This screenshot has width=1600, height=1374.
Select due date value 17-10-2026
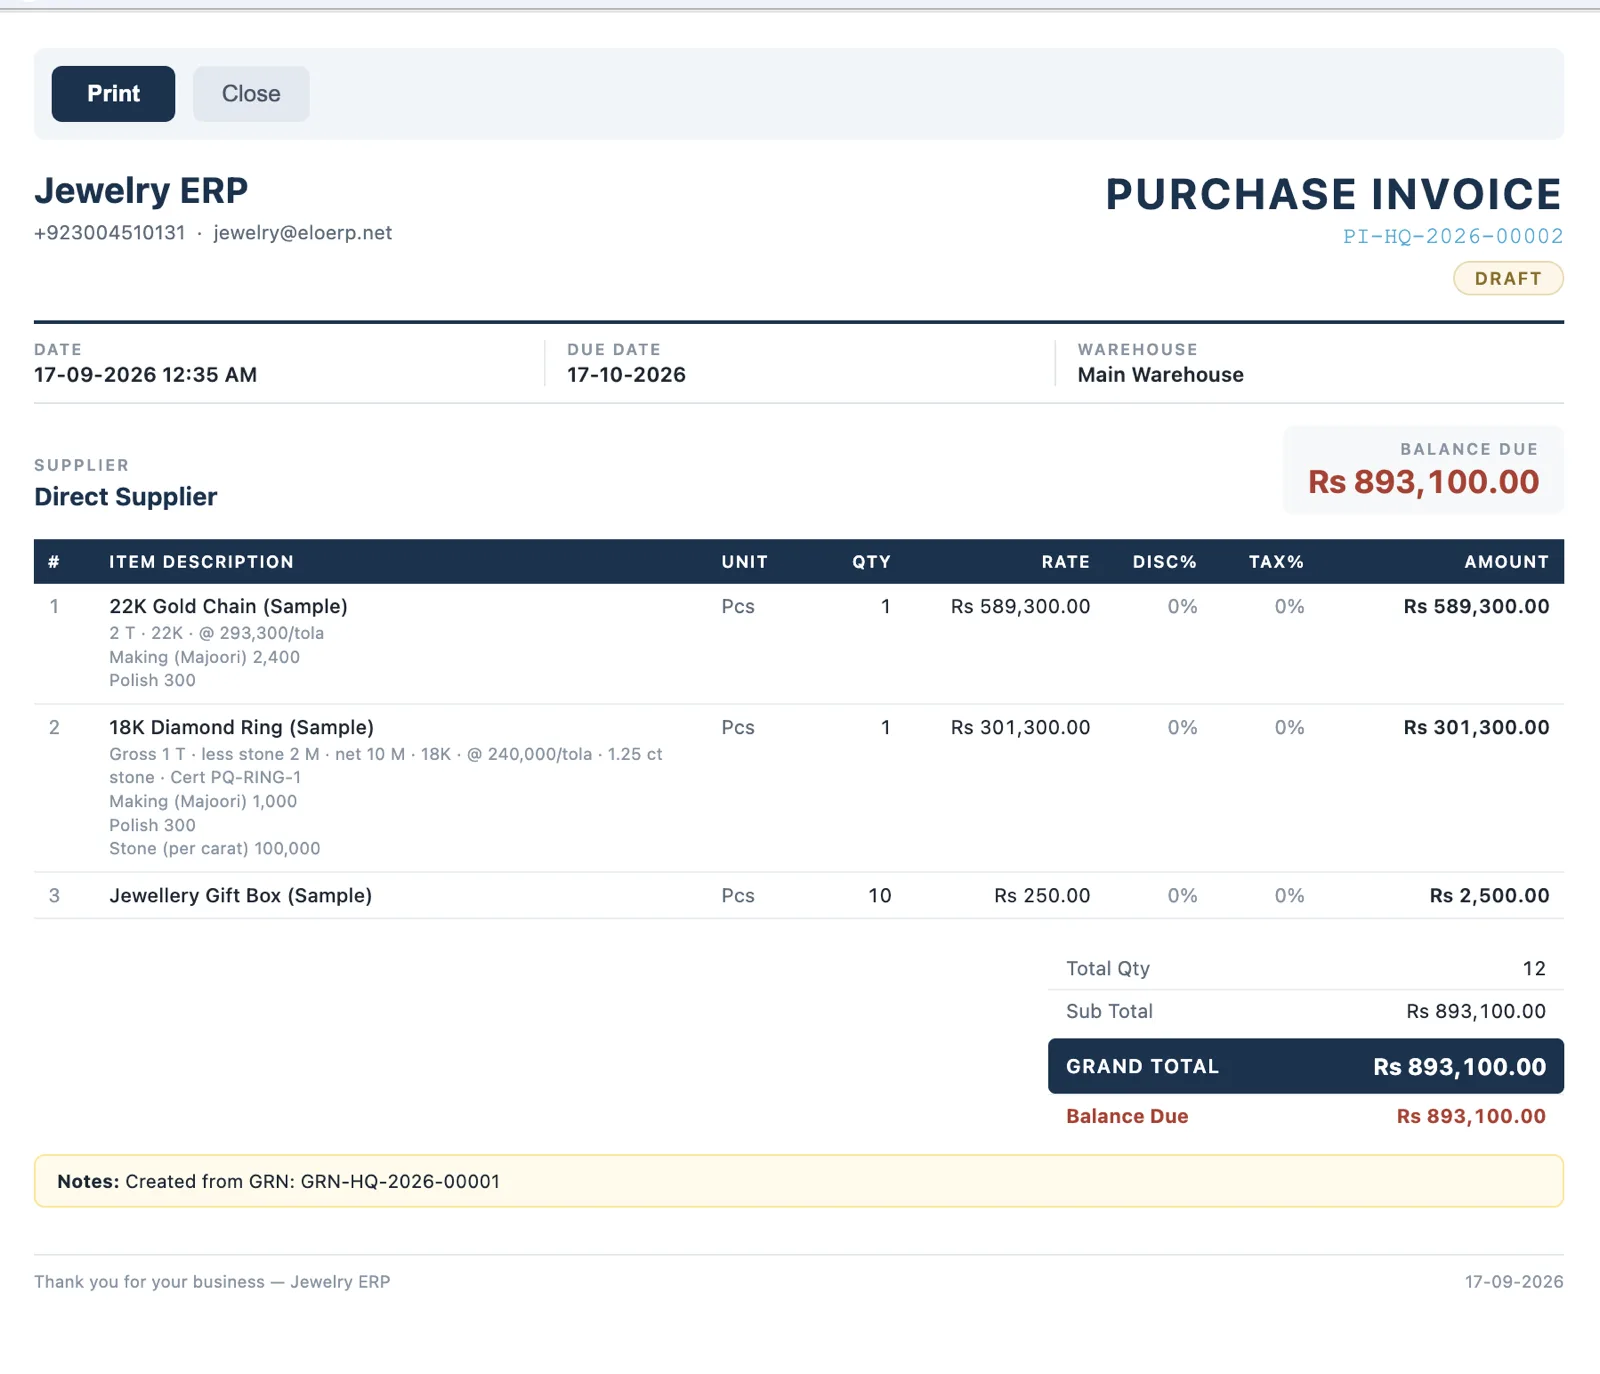point(626,375)
